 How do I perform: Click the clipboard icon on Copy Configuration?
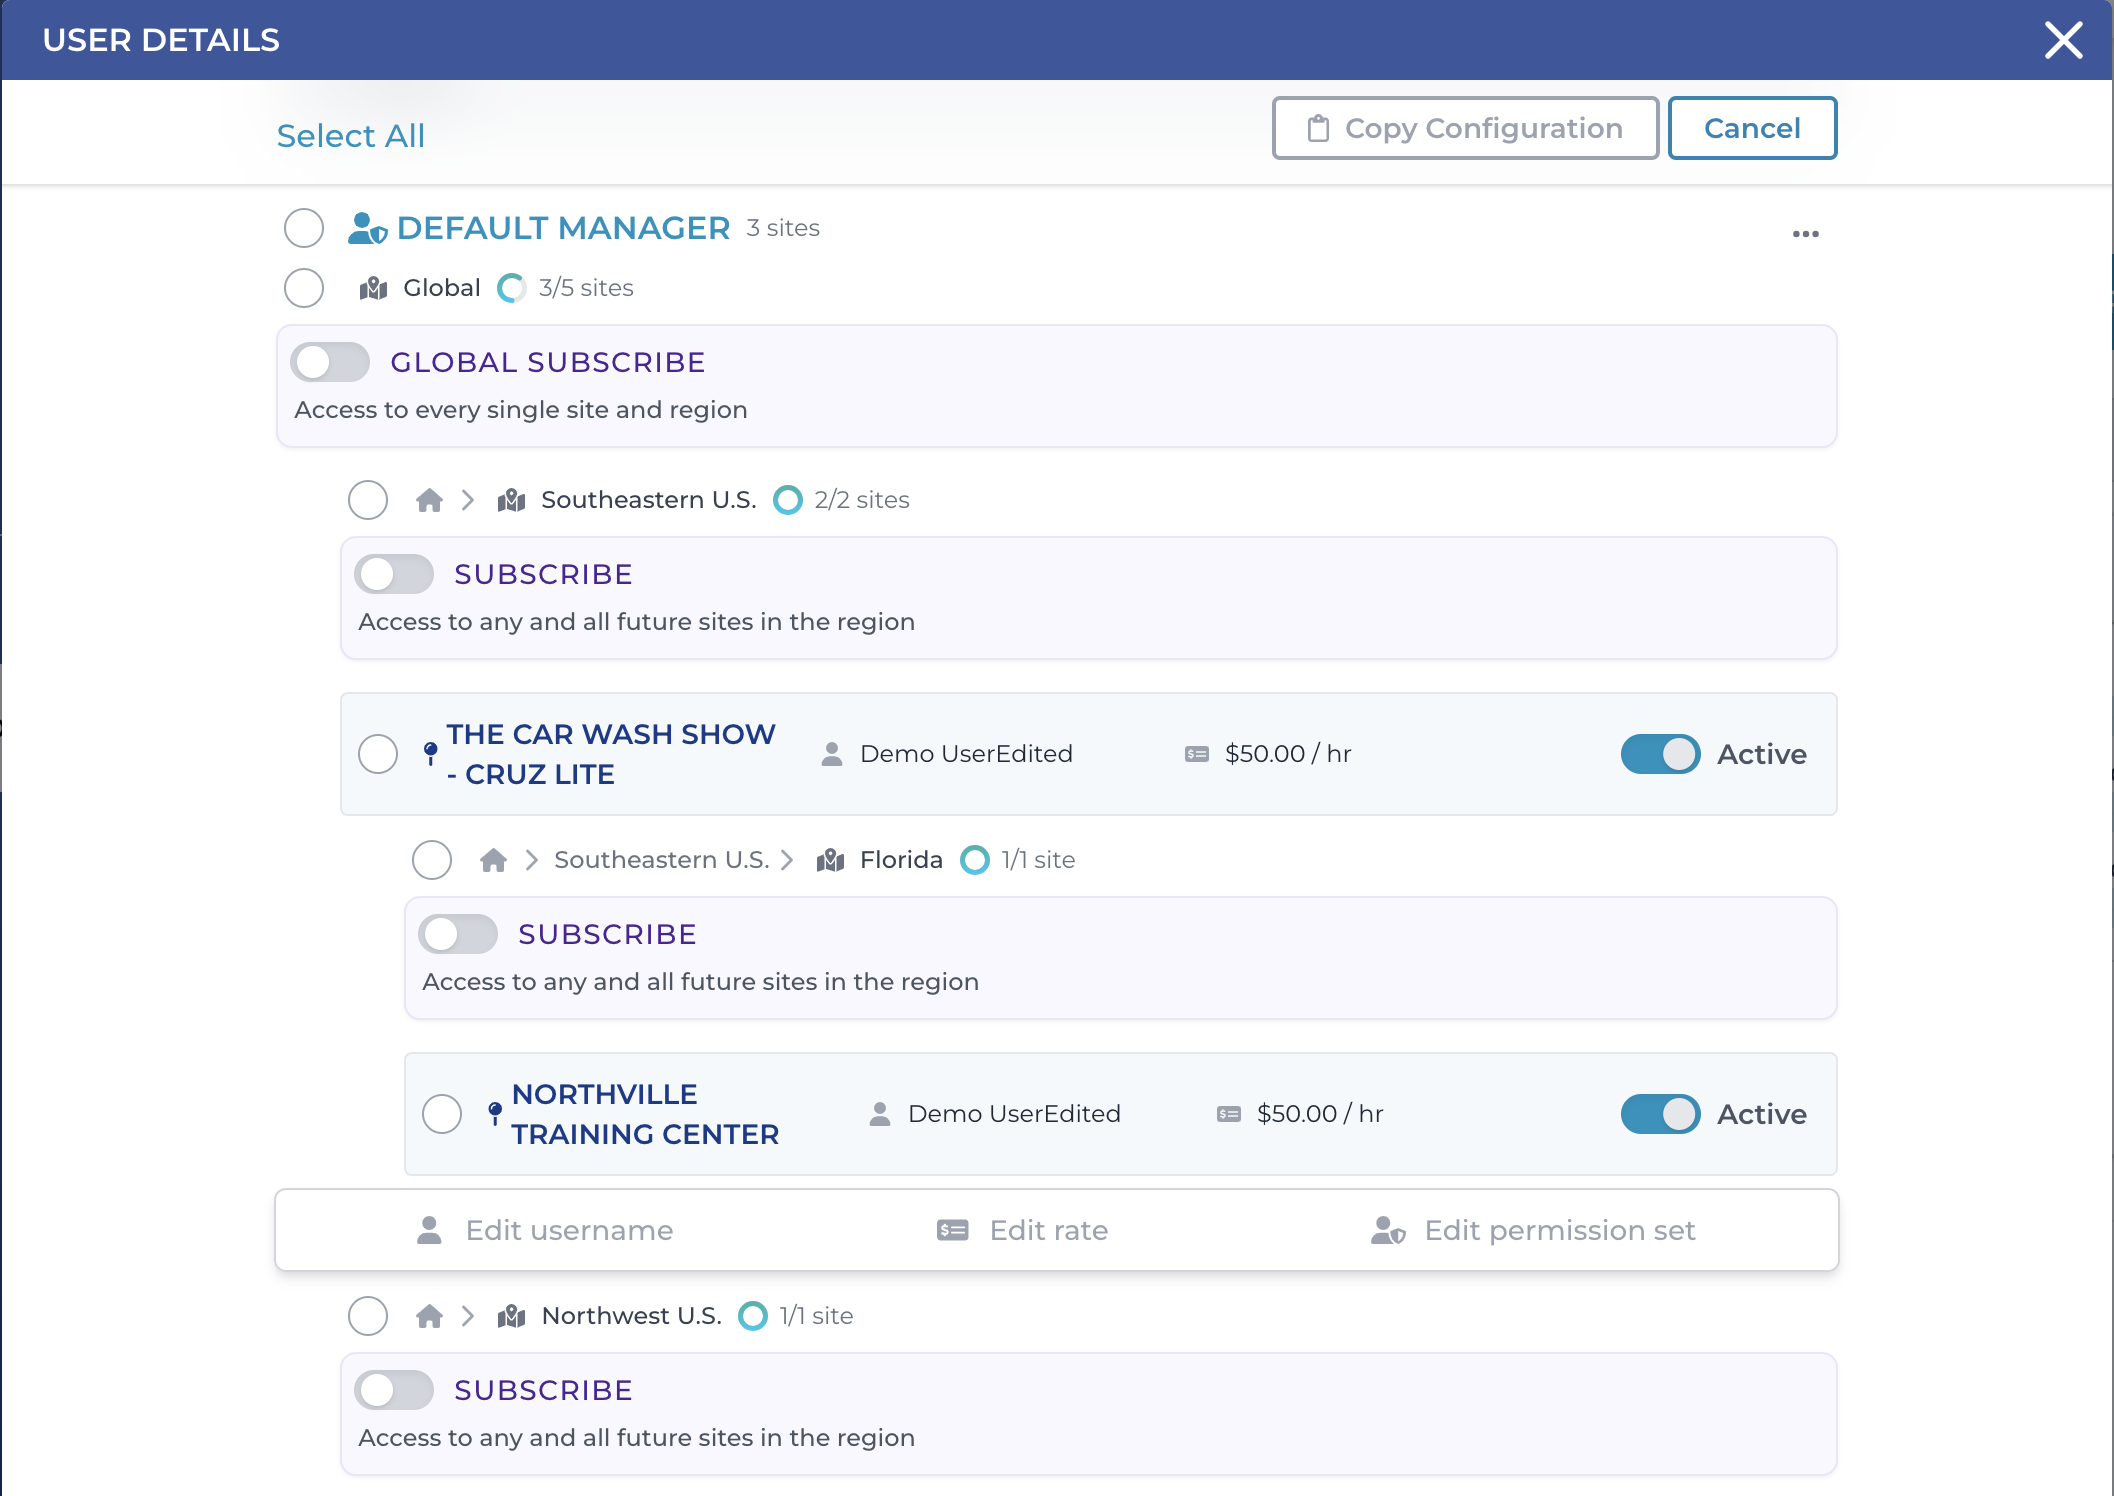pos(1318,128)
